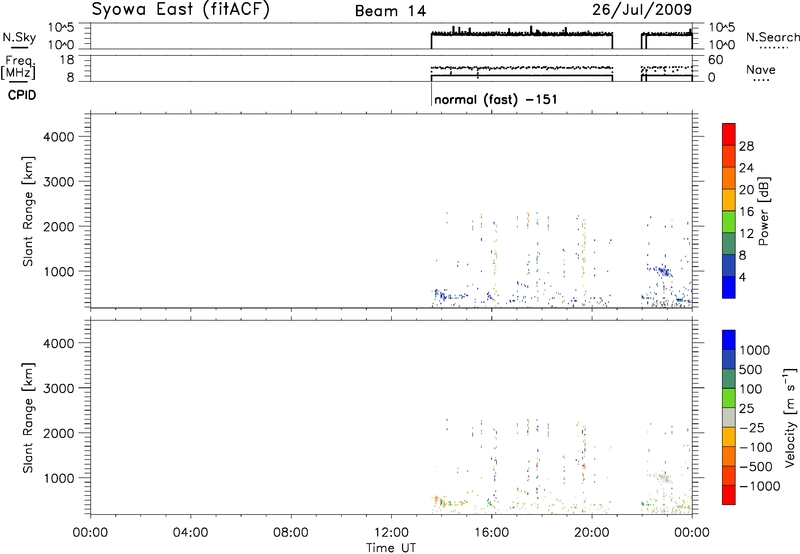Click the '4000' tick on the power panel
The height and width of the screenshot is (554, 800).
pos(58,137)
